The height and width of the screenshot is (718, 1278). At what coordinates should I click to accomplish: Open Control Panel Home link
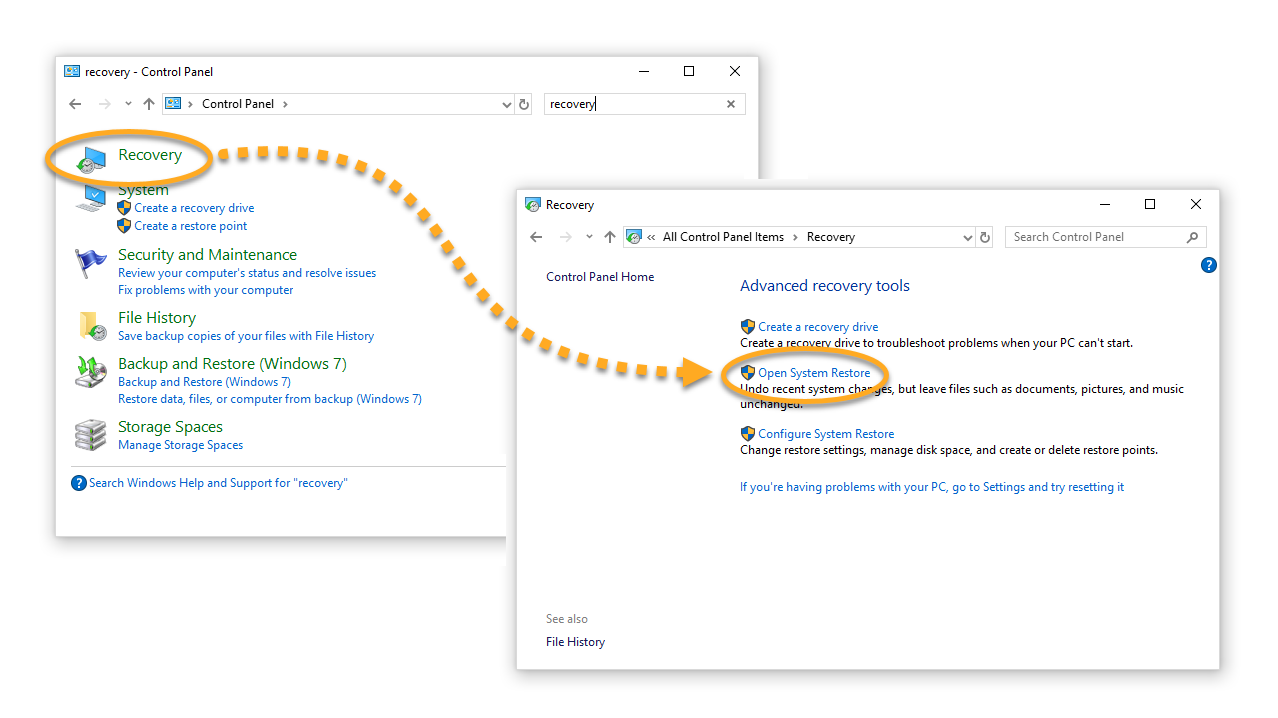pyautogui.click(x=600, y=277)
